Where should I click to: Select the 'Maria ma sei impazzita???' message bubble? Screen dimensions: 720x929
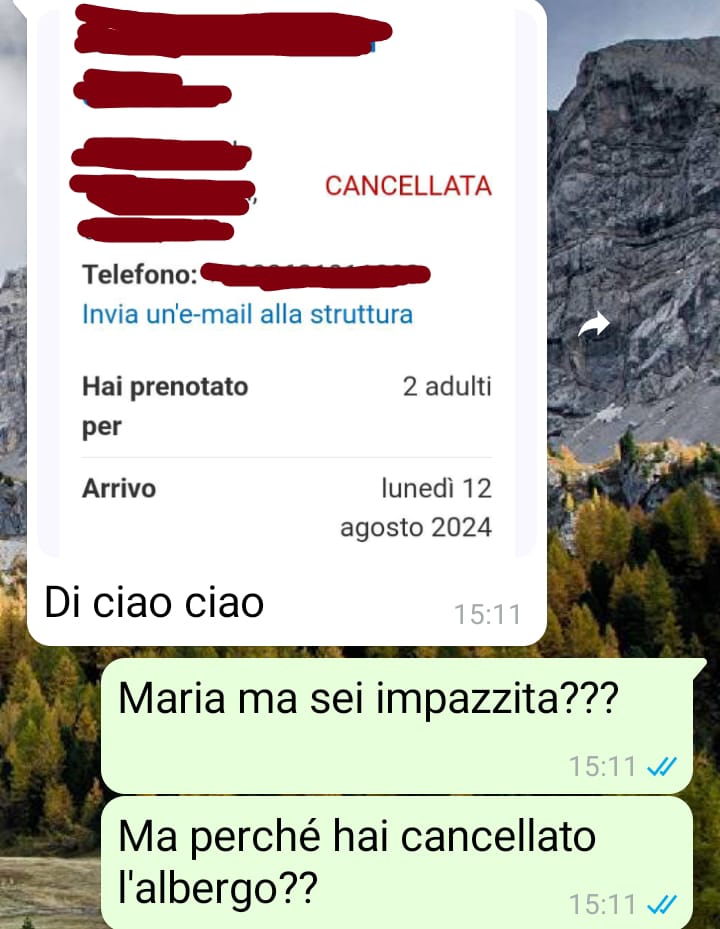point(397,726)
